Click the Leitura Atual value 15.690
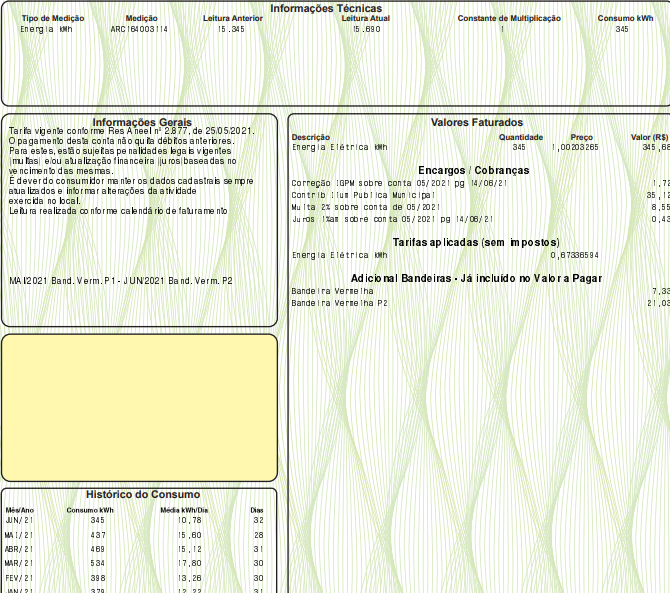Image resolution: width=670 pixels, height=593 pixels. pos(366,30)
